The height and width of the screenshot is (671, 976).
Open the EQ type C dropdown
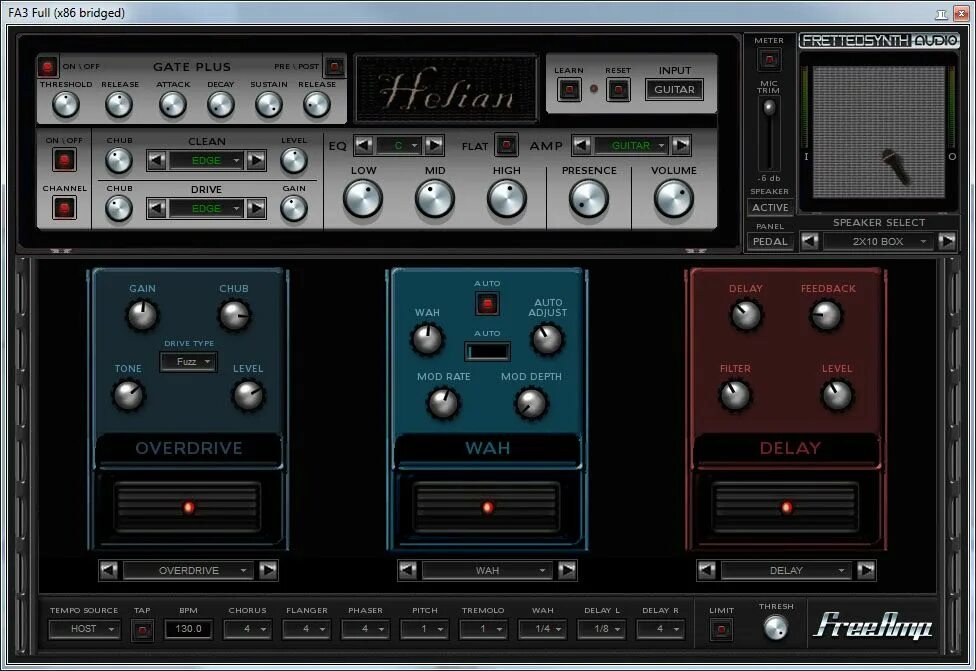pos(398,145)
